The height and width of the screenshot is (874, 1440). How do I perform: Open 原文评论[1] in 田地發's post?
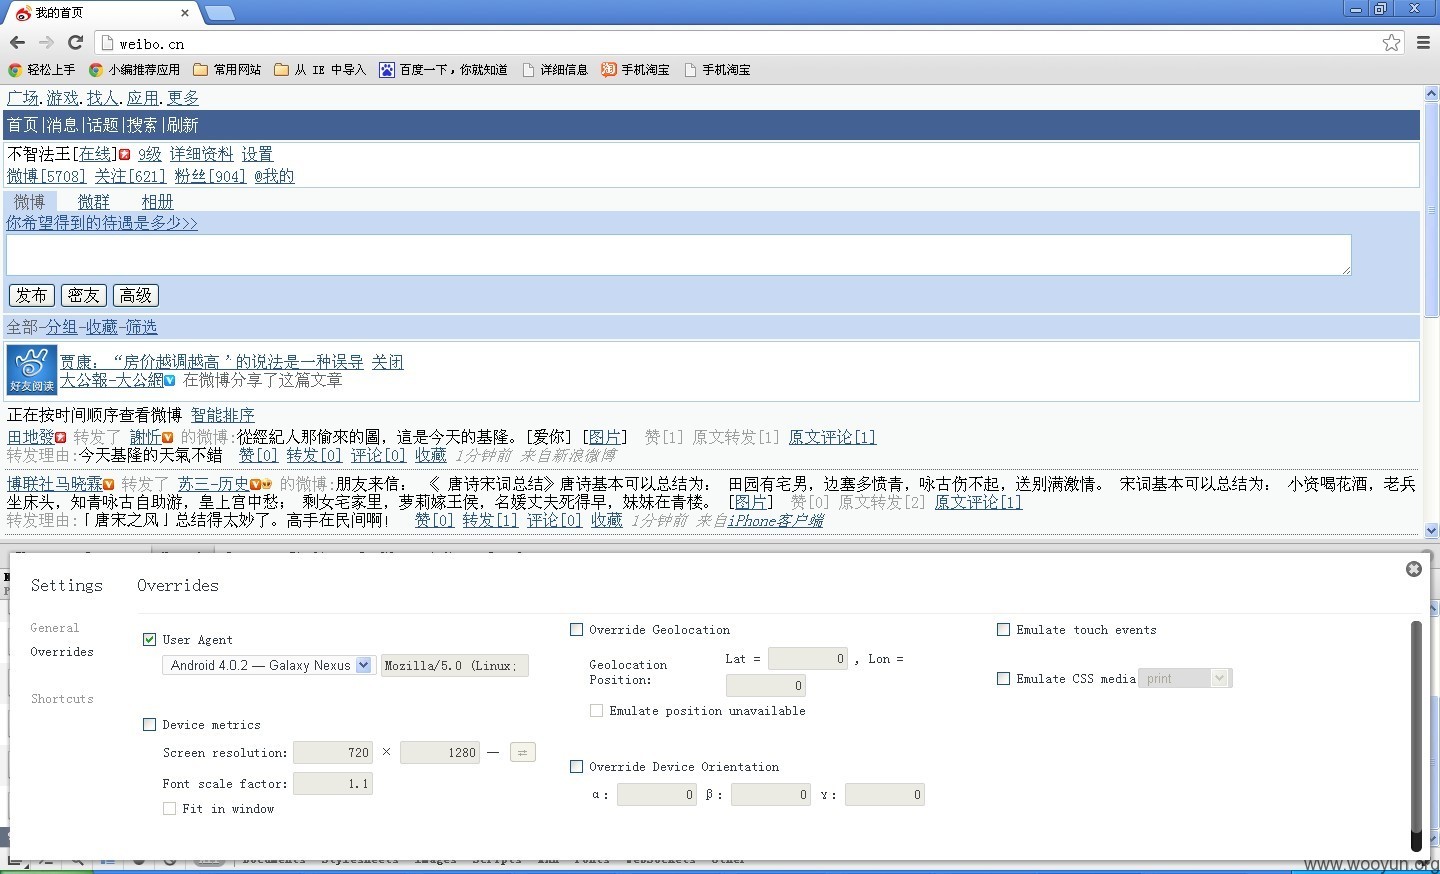click(832, 437)
